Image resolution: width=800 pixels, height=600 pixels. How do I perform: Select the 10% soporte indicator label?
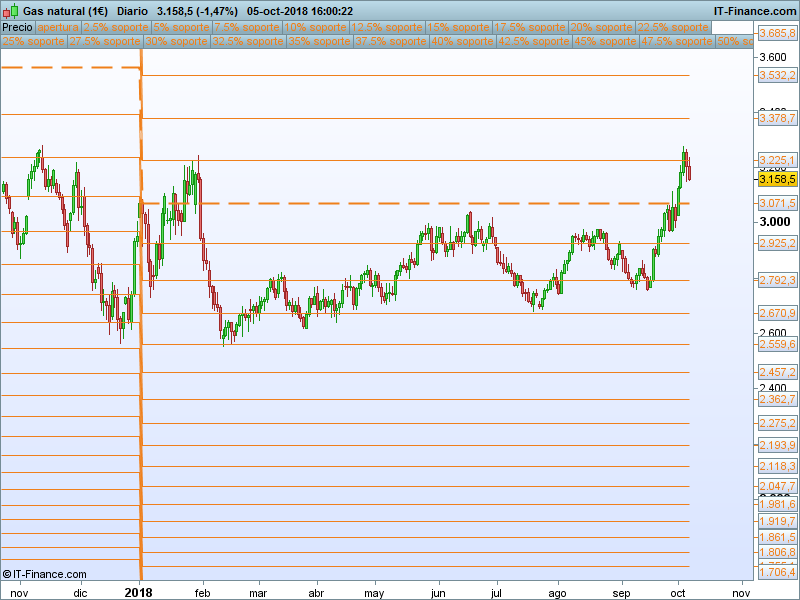point(315,28)
